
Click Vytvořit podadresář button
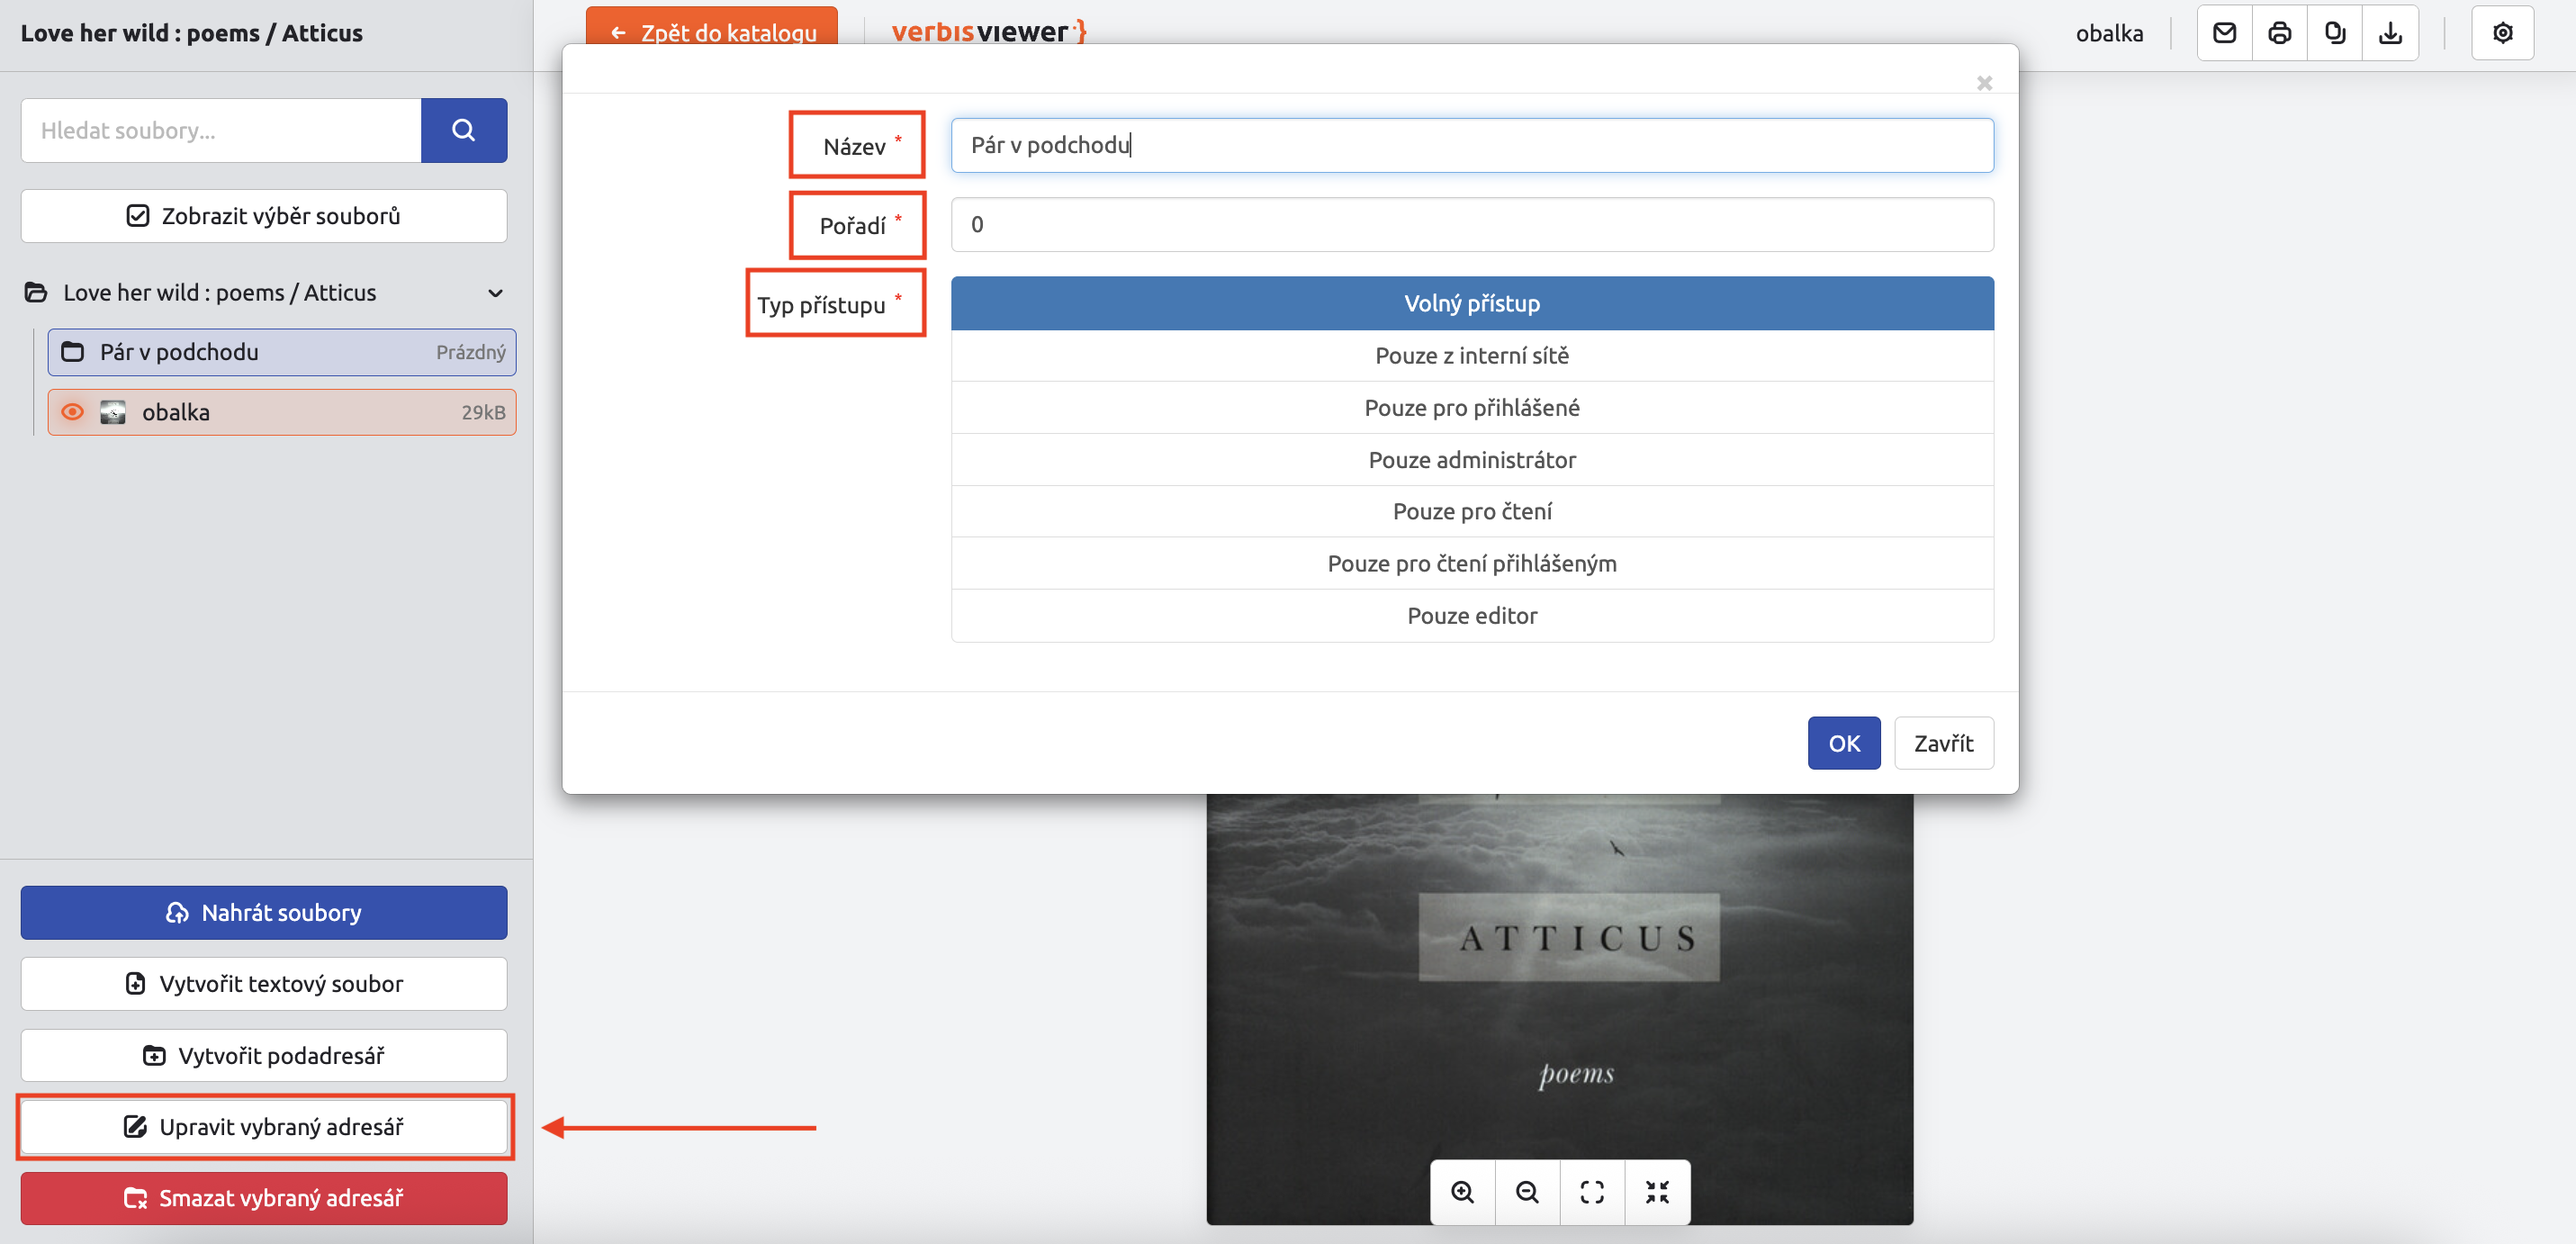click(x=264, y=1055)
